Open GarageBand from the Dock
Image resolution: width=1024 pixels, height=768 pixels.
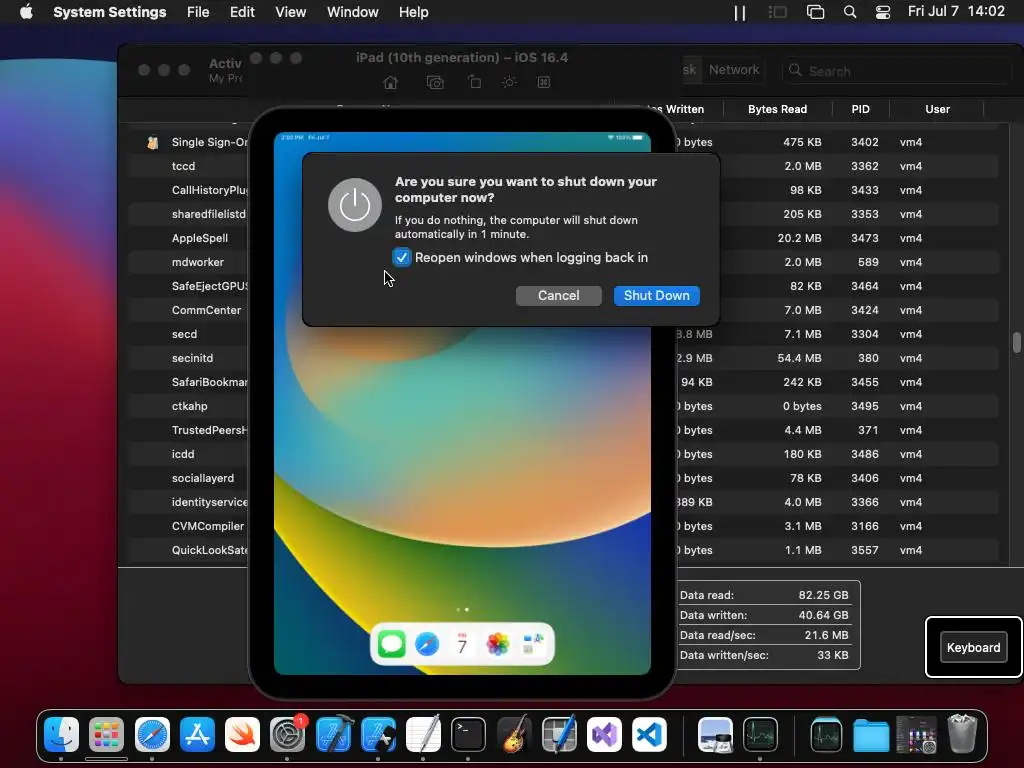(514, 735)
